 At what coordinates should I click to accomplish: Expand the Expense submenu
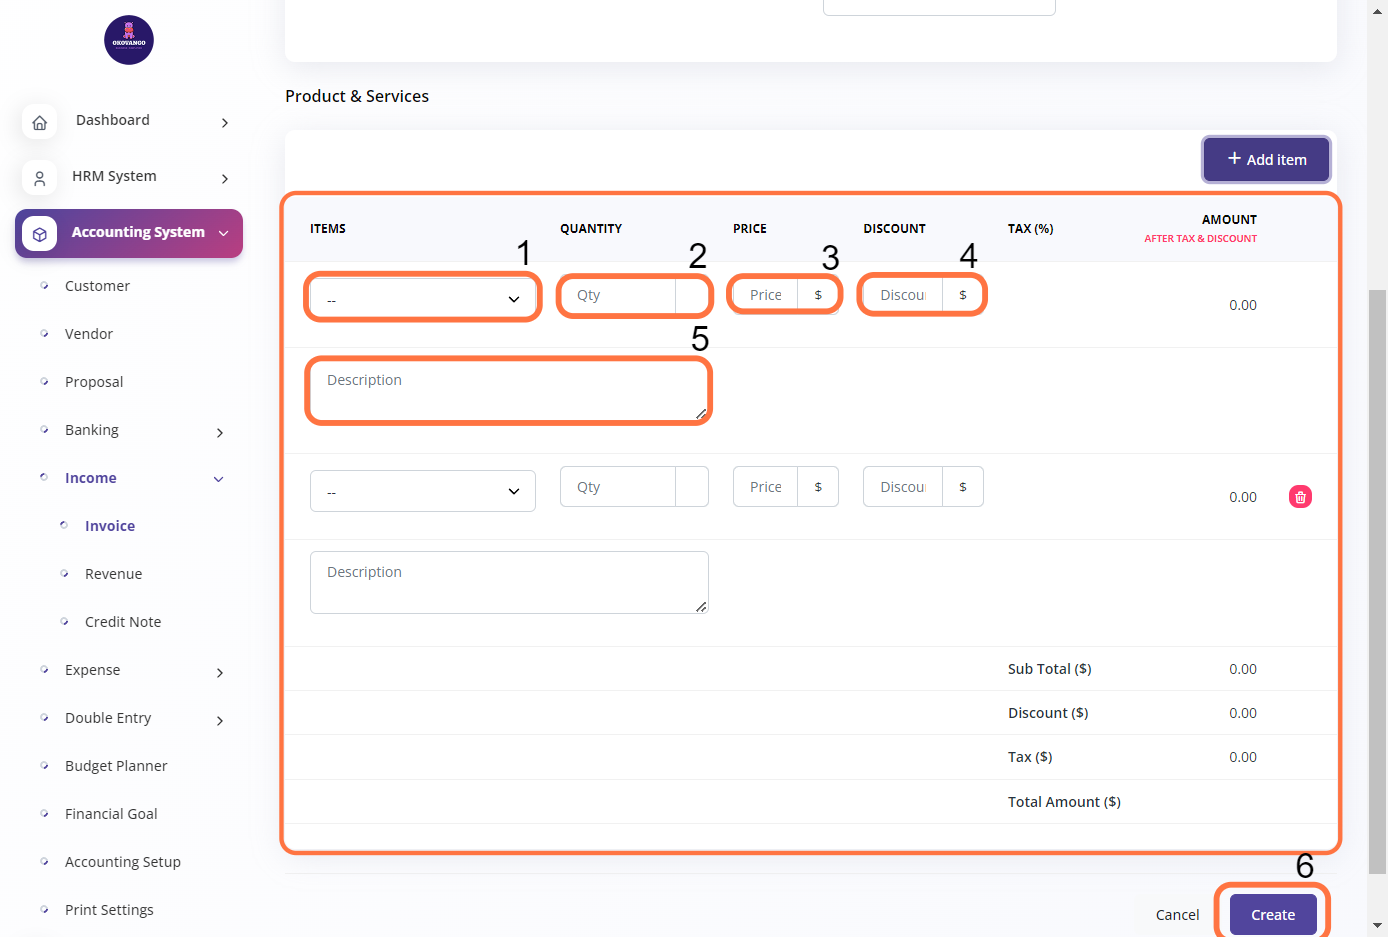(220, 672)
